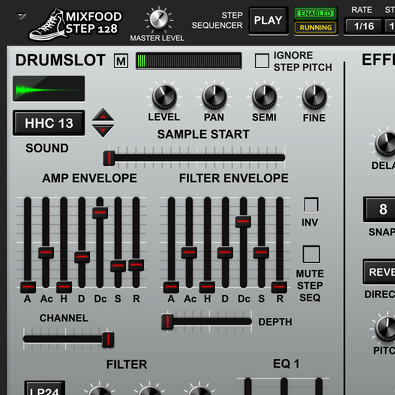Mute drumslot with the M button
This screenshot has height=395, width=395.
[121, 61]
